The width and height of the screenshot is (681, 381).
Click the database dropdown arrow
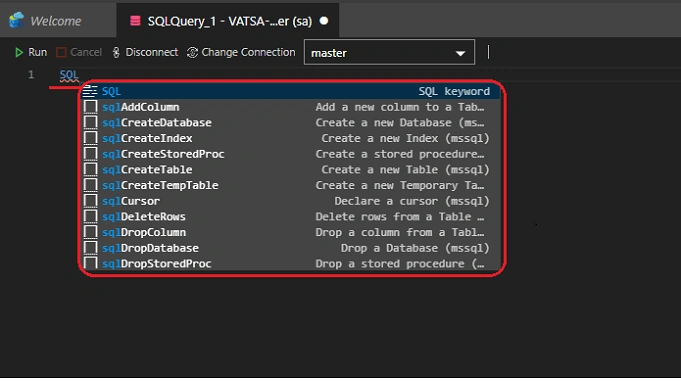(x=460, y=53)
